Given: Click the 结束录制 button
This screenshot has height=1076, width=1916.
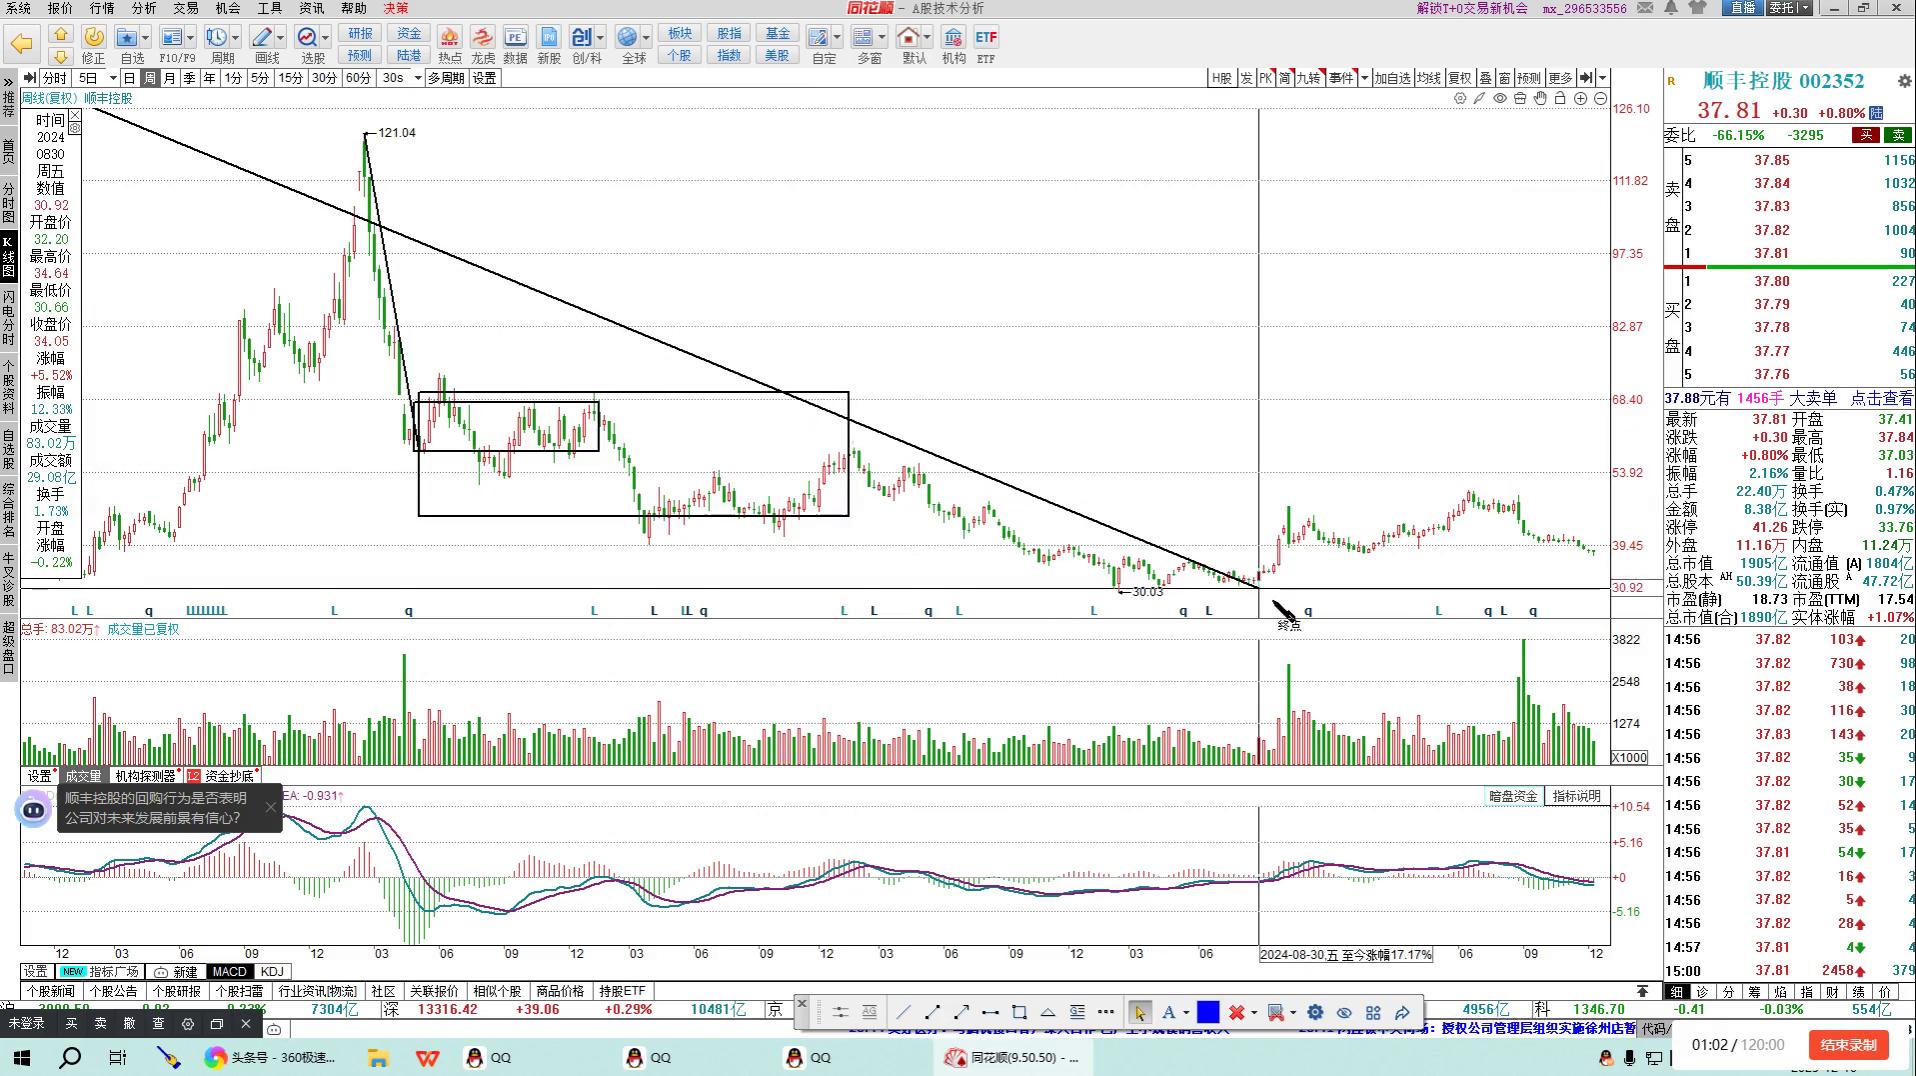Looking at the screenshot, I should pyautogui.click(x=1847, y=1045).
